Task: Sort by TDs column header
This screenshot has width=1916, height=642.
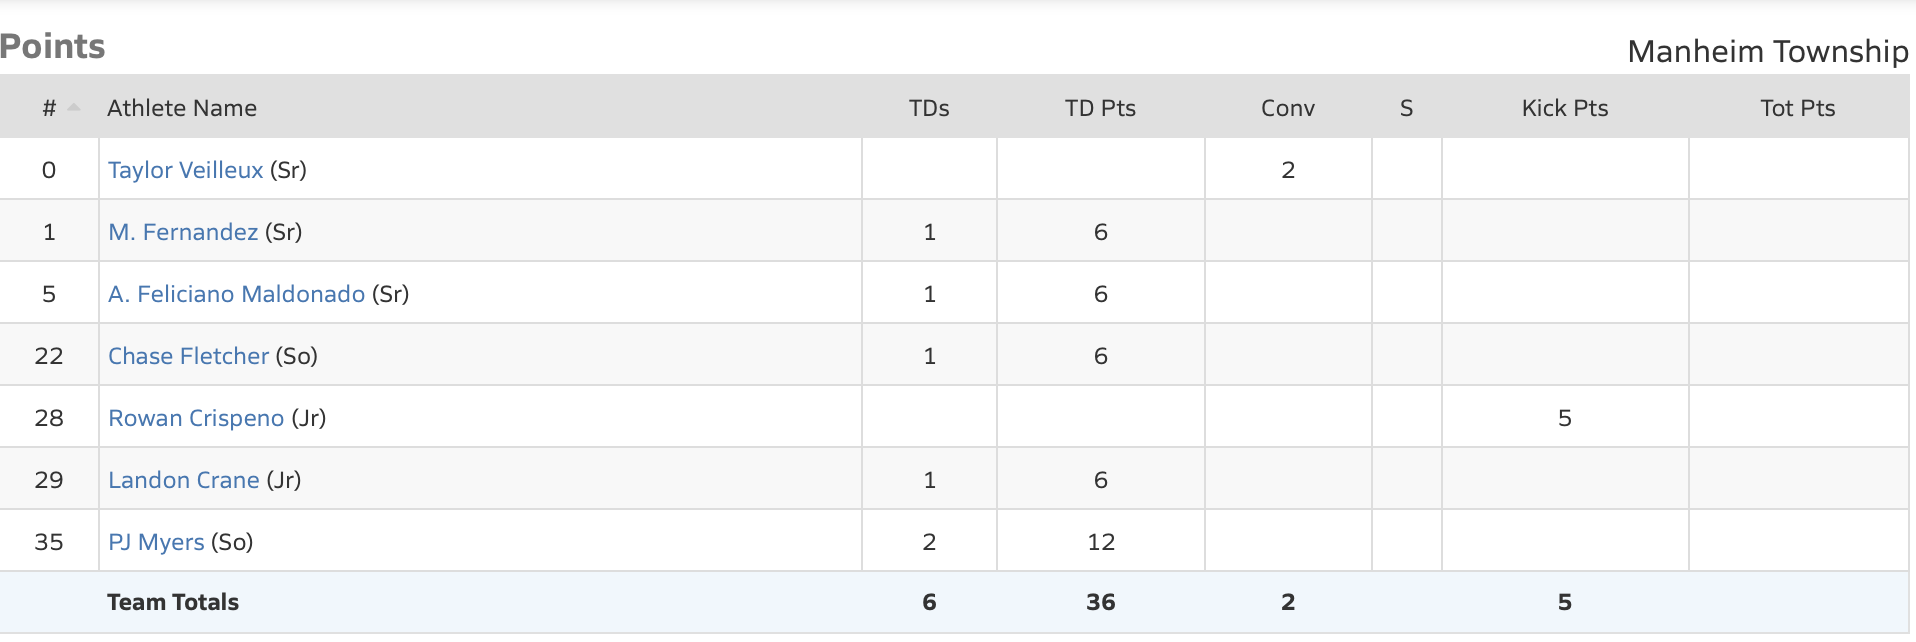Action: tap(929, 108)
